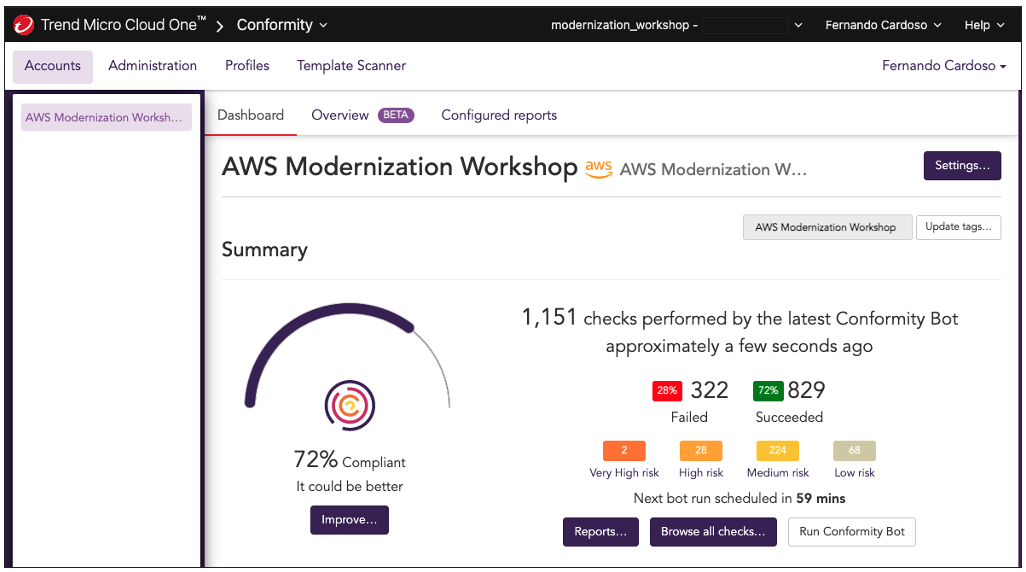Click the Trend Micro red logo icon
1026x572 pixels.
tap(24, 25)
